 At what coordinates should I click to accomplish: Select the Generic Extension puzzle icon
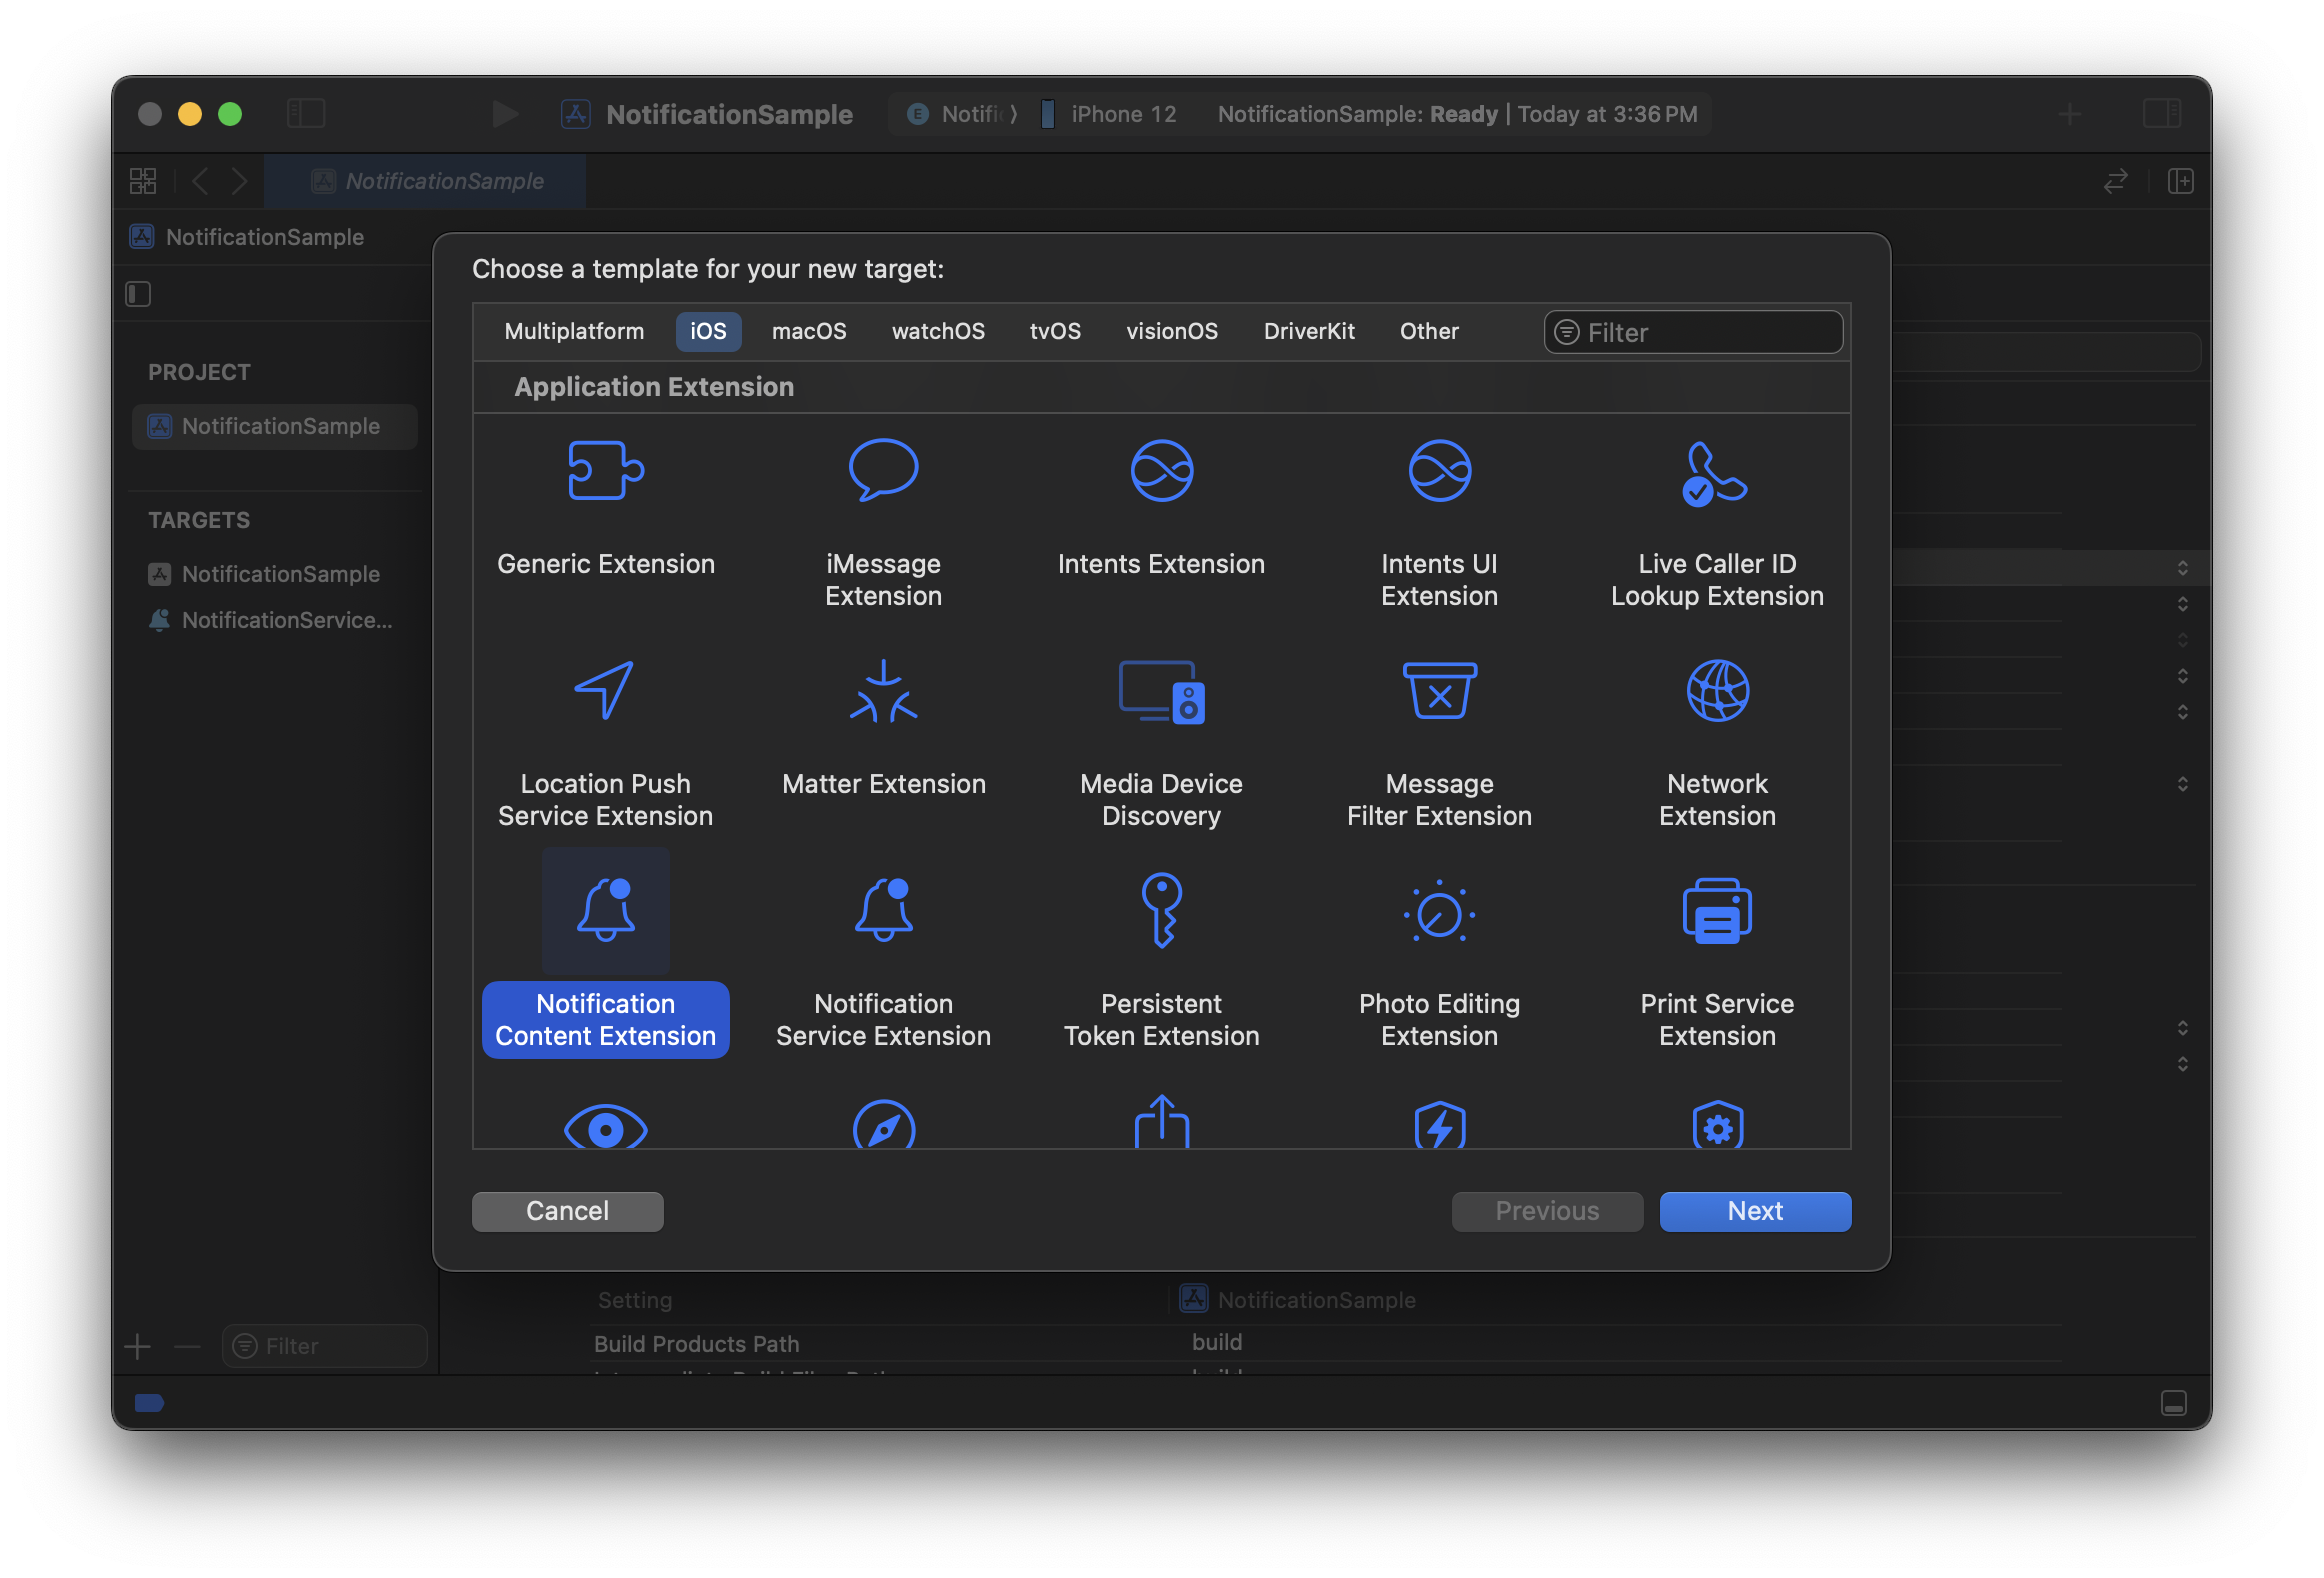pyautogui.click(x=605, y=470)
